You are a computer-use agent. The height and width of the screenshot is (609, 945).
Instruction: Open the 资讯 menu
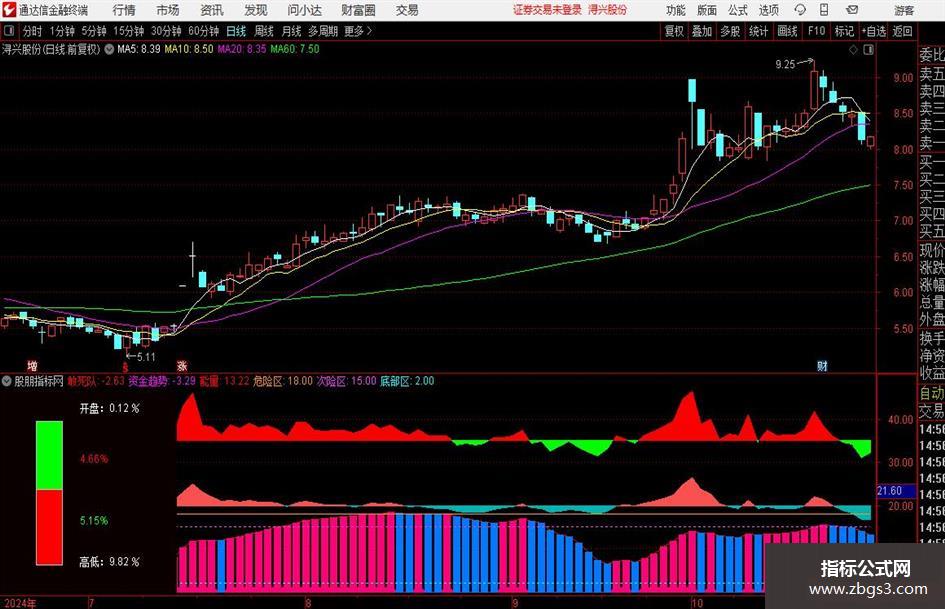[212, 10]
